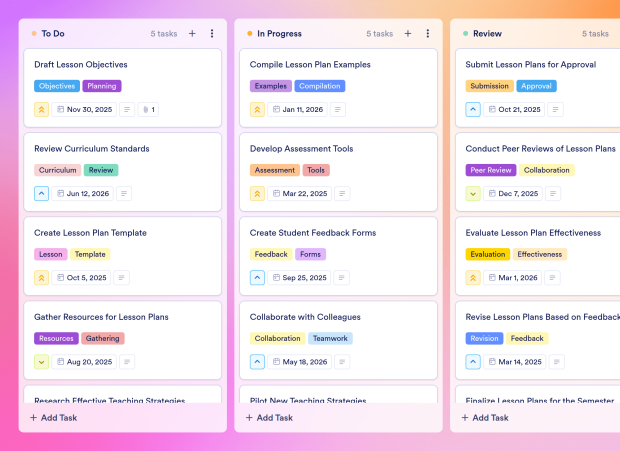Add a task via To Do plus icon
620x451 pixels.
192,34
